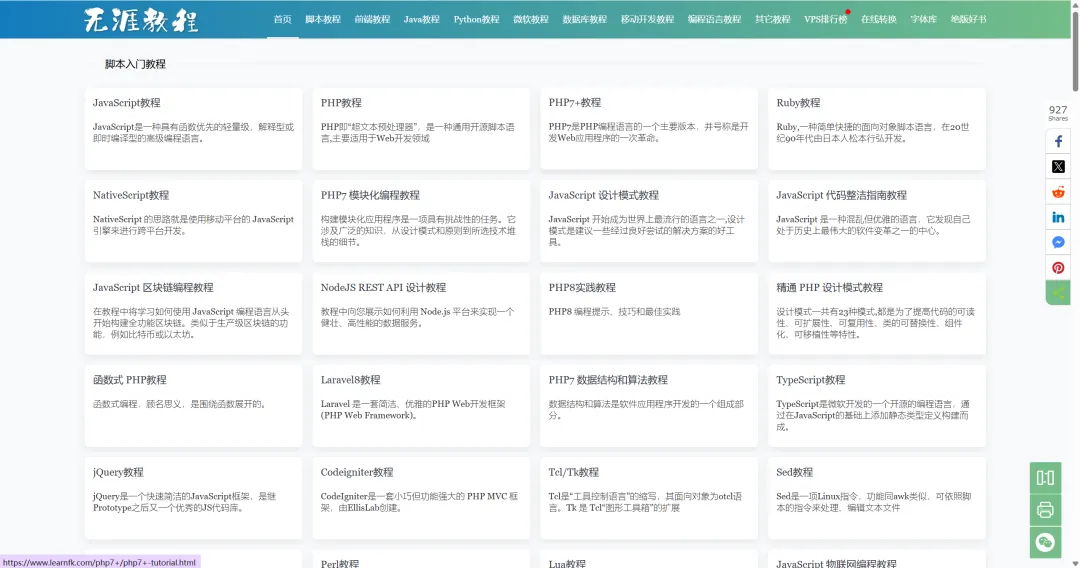Open 其它教程 menu item

772,19
